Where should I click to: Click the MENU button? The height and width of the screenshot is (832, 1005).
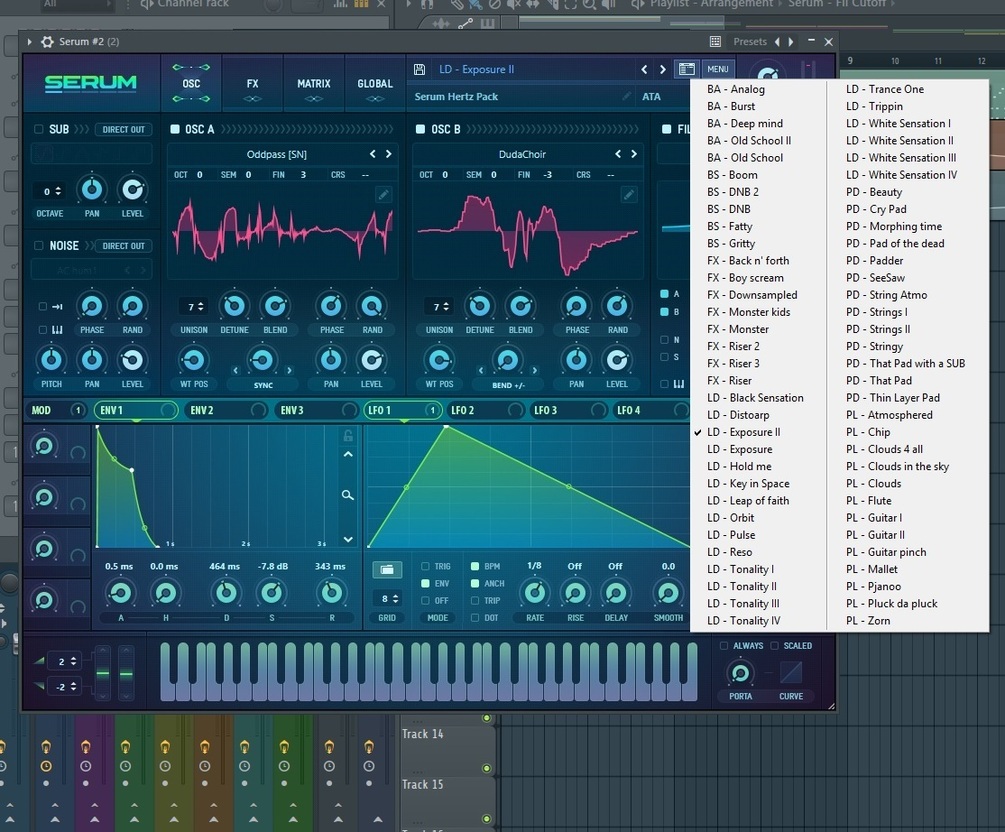point(717,69)
